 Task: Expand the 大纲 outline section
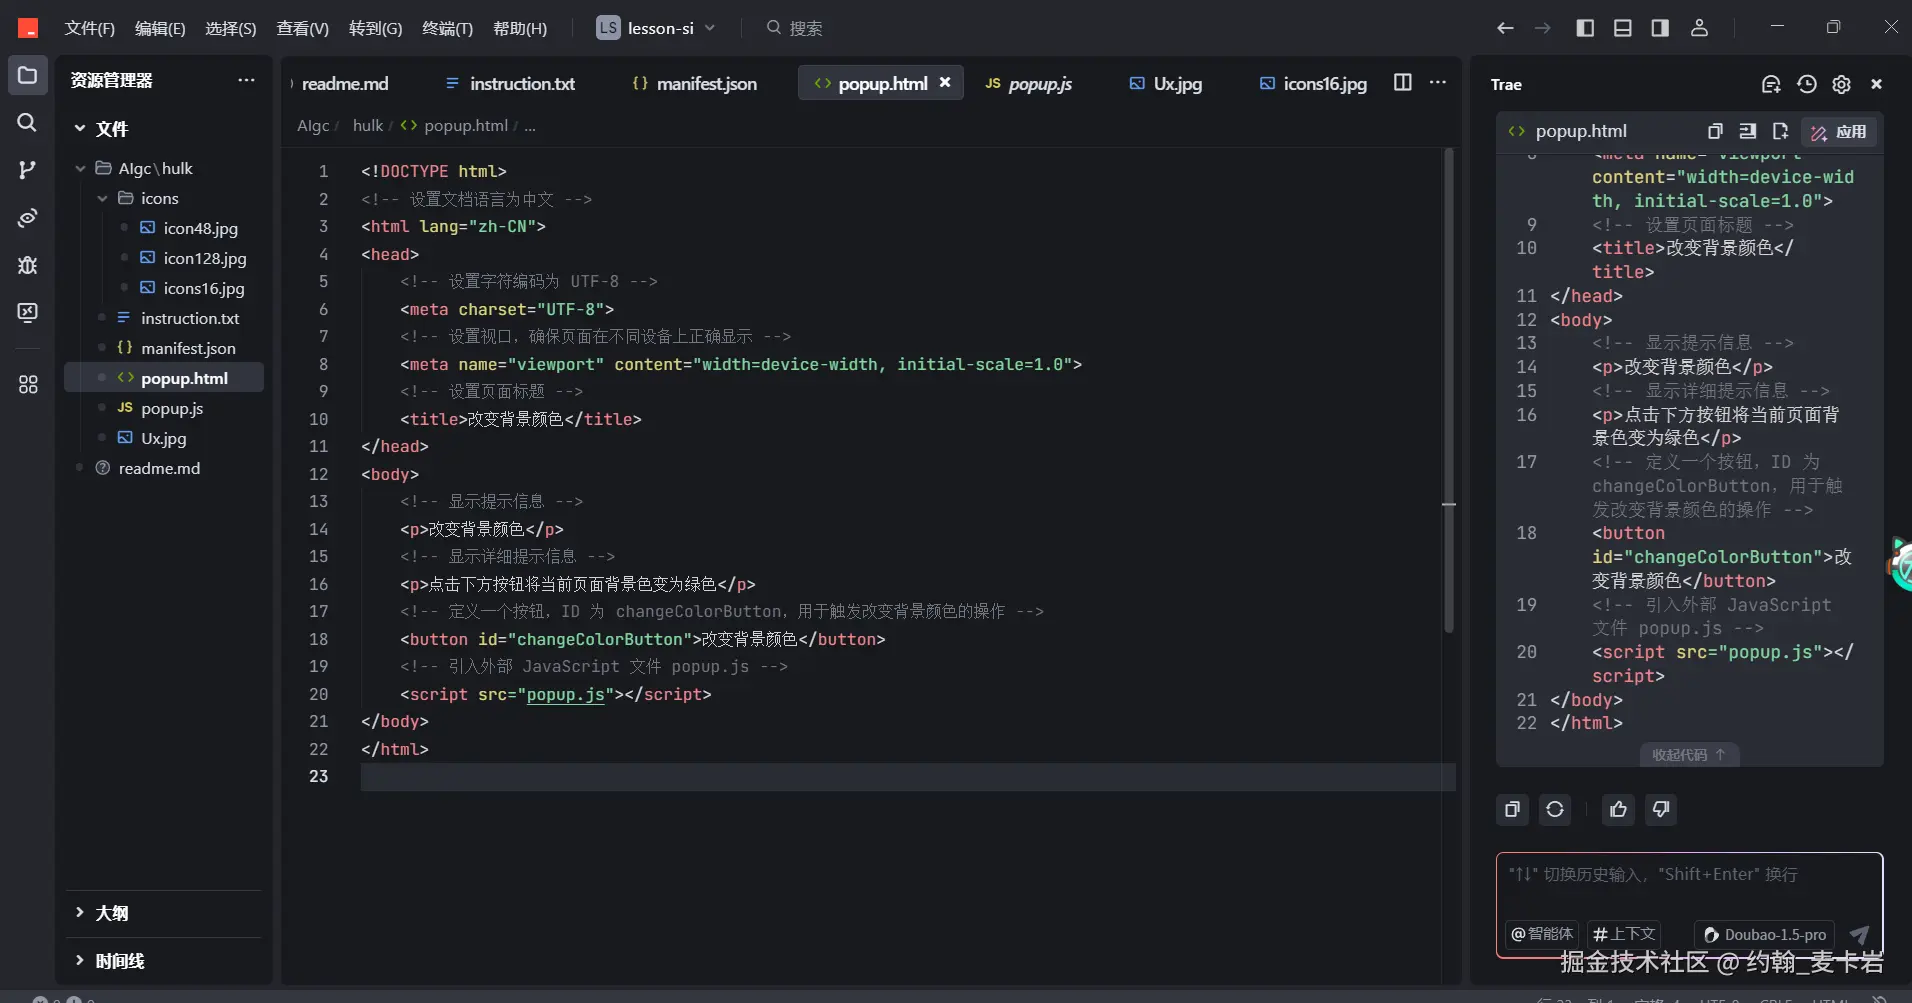102,913
